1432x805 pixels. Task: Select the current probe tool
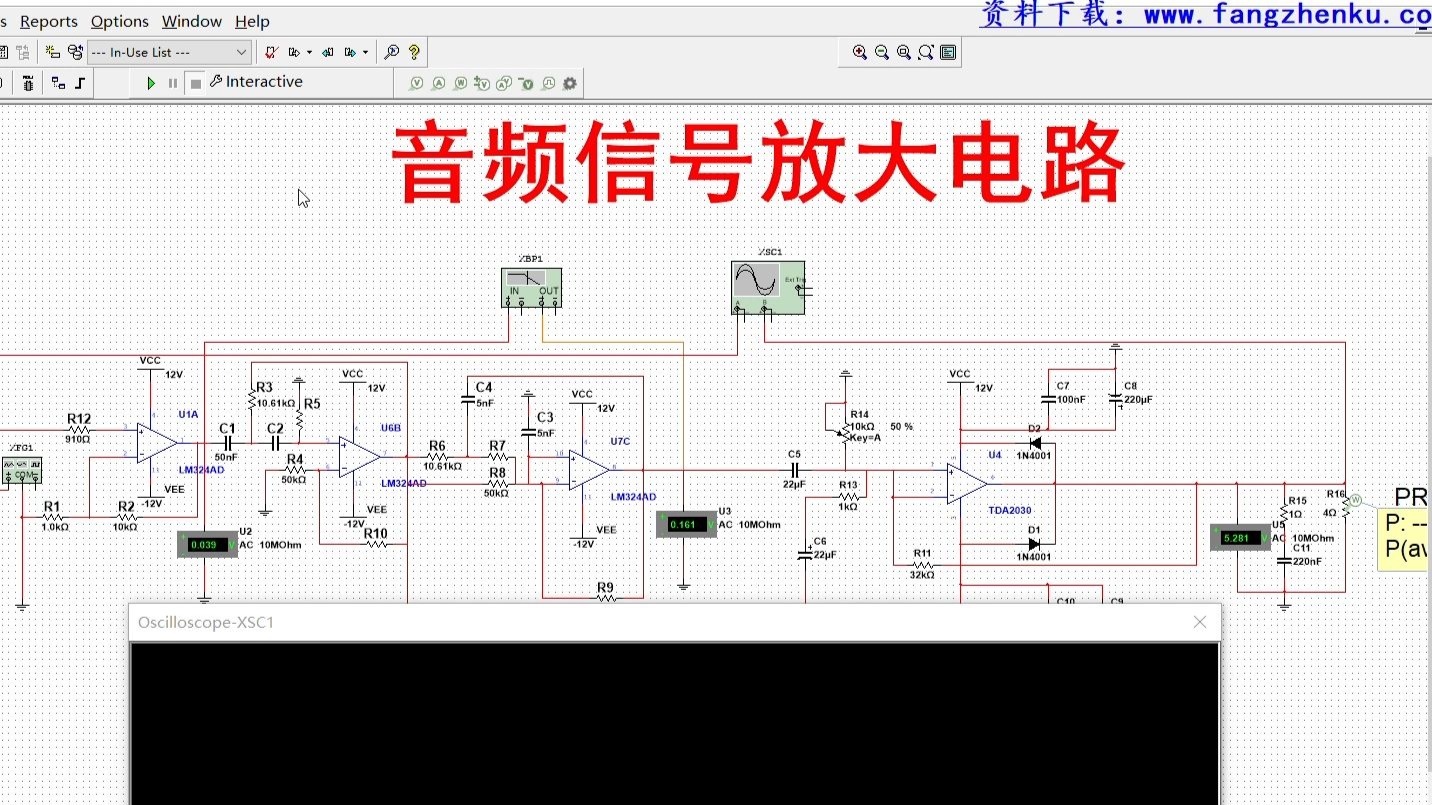pos(440,83)
